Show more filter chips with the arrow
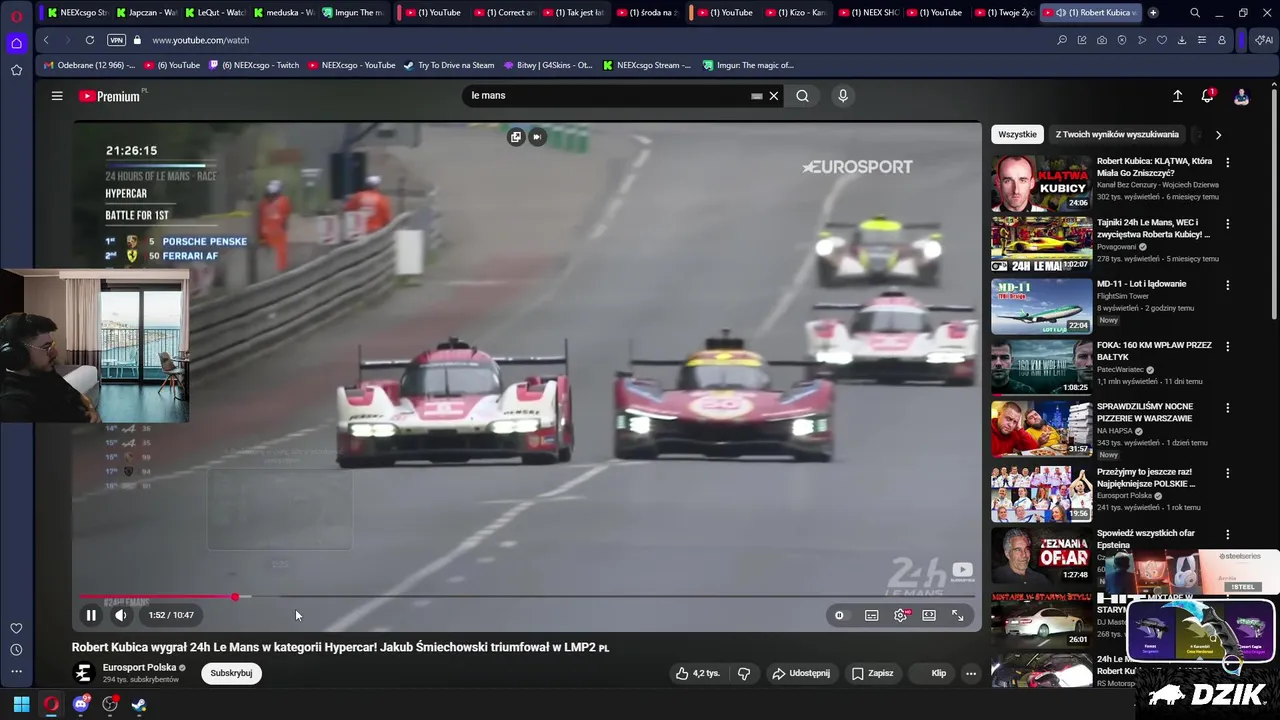This screenshot has height=720, width=1280. (x=1218, y=134)
